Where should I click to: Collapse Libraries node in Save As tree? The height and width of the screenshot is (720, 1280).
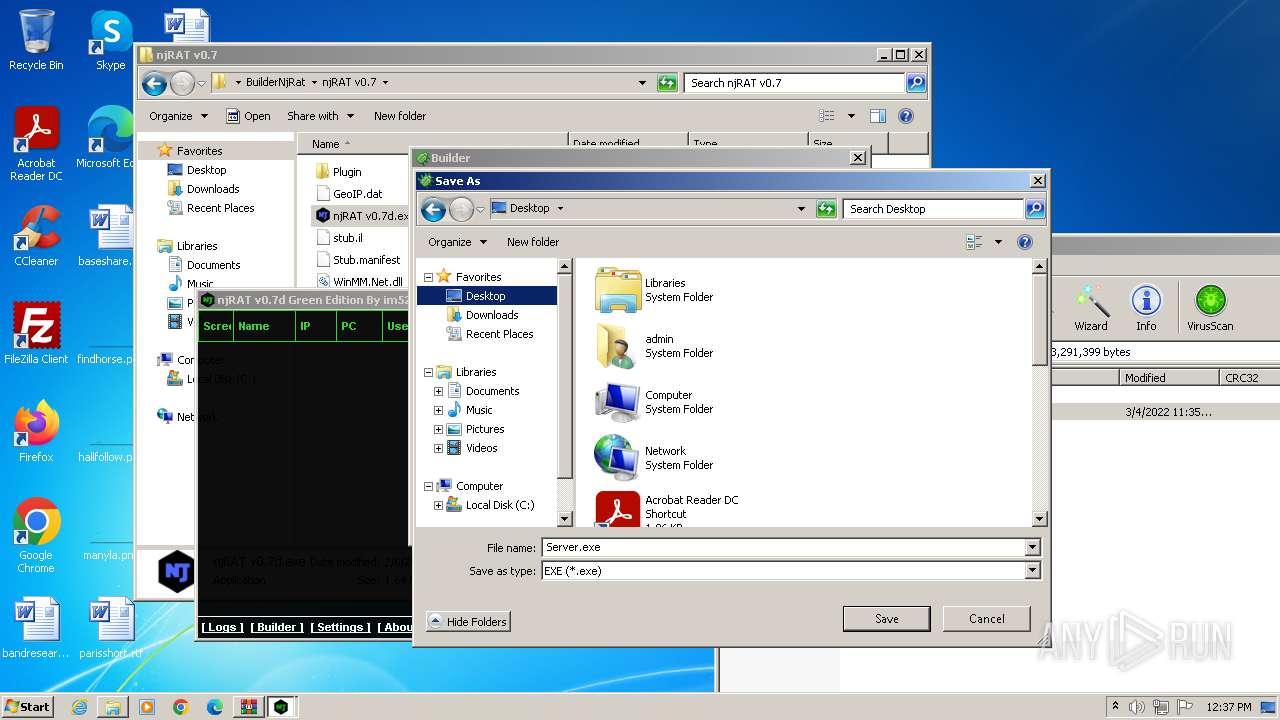[x=428, y=372]
